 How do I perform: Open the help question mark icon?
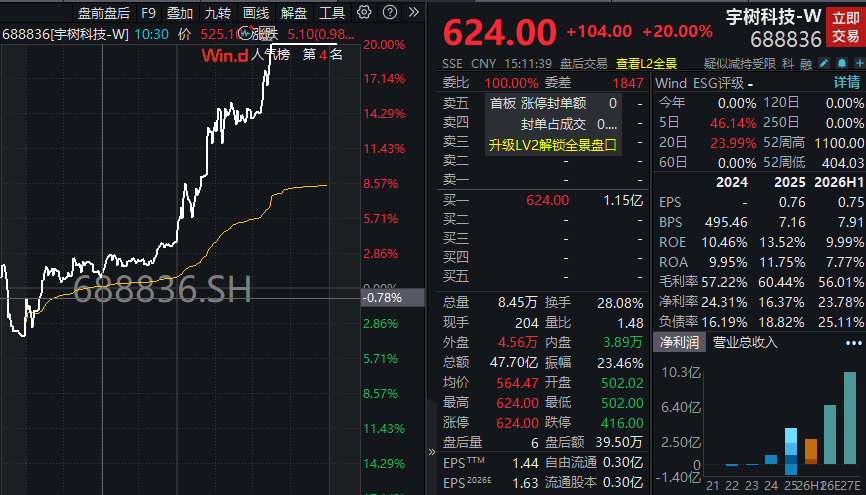pyautogui.click(x=389, y=12)
